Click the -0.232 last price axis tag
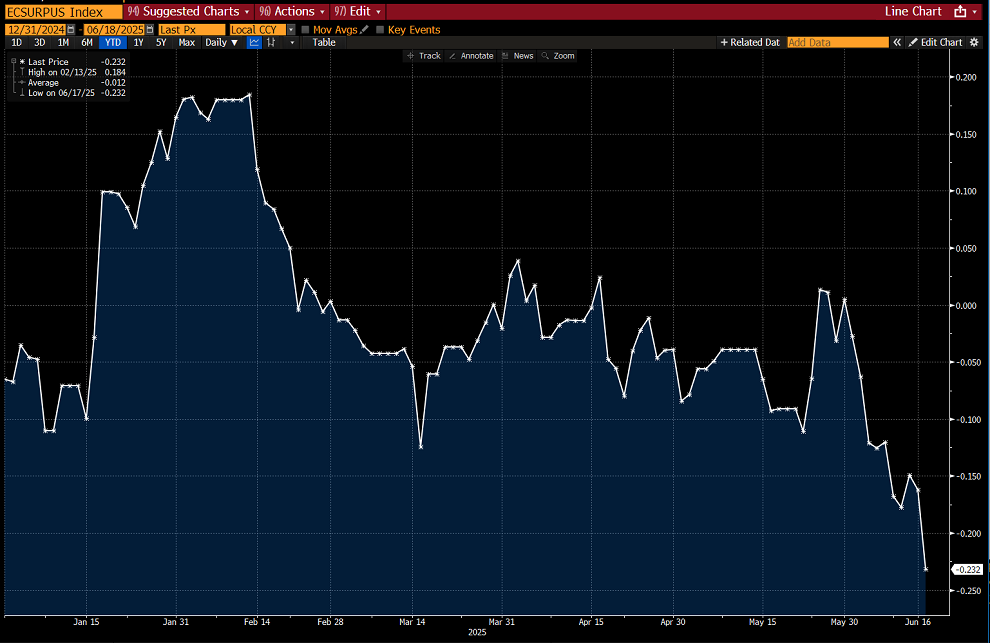 point(967,570)
